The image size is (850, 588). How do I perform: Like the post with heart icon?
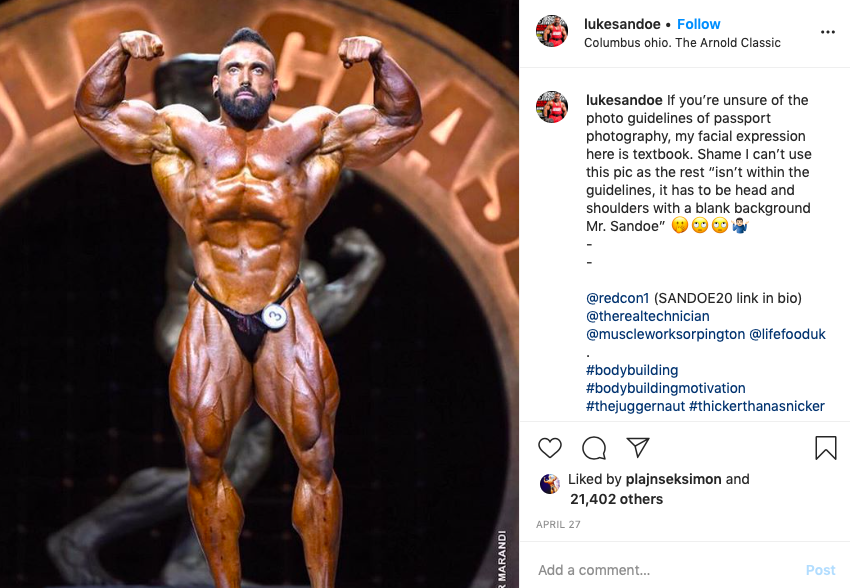pyautogui.click(x=550, y=448)
